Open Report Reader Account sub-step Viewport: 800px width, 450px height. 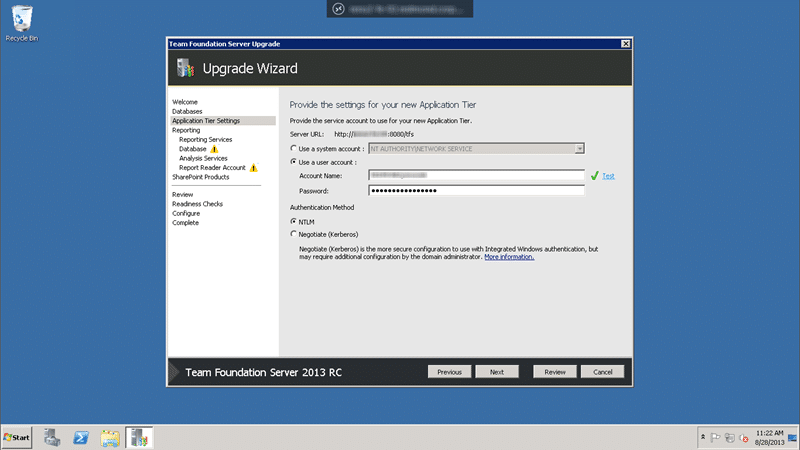pos(212,168)
